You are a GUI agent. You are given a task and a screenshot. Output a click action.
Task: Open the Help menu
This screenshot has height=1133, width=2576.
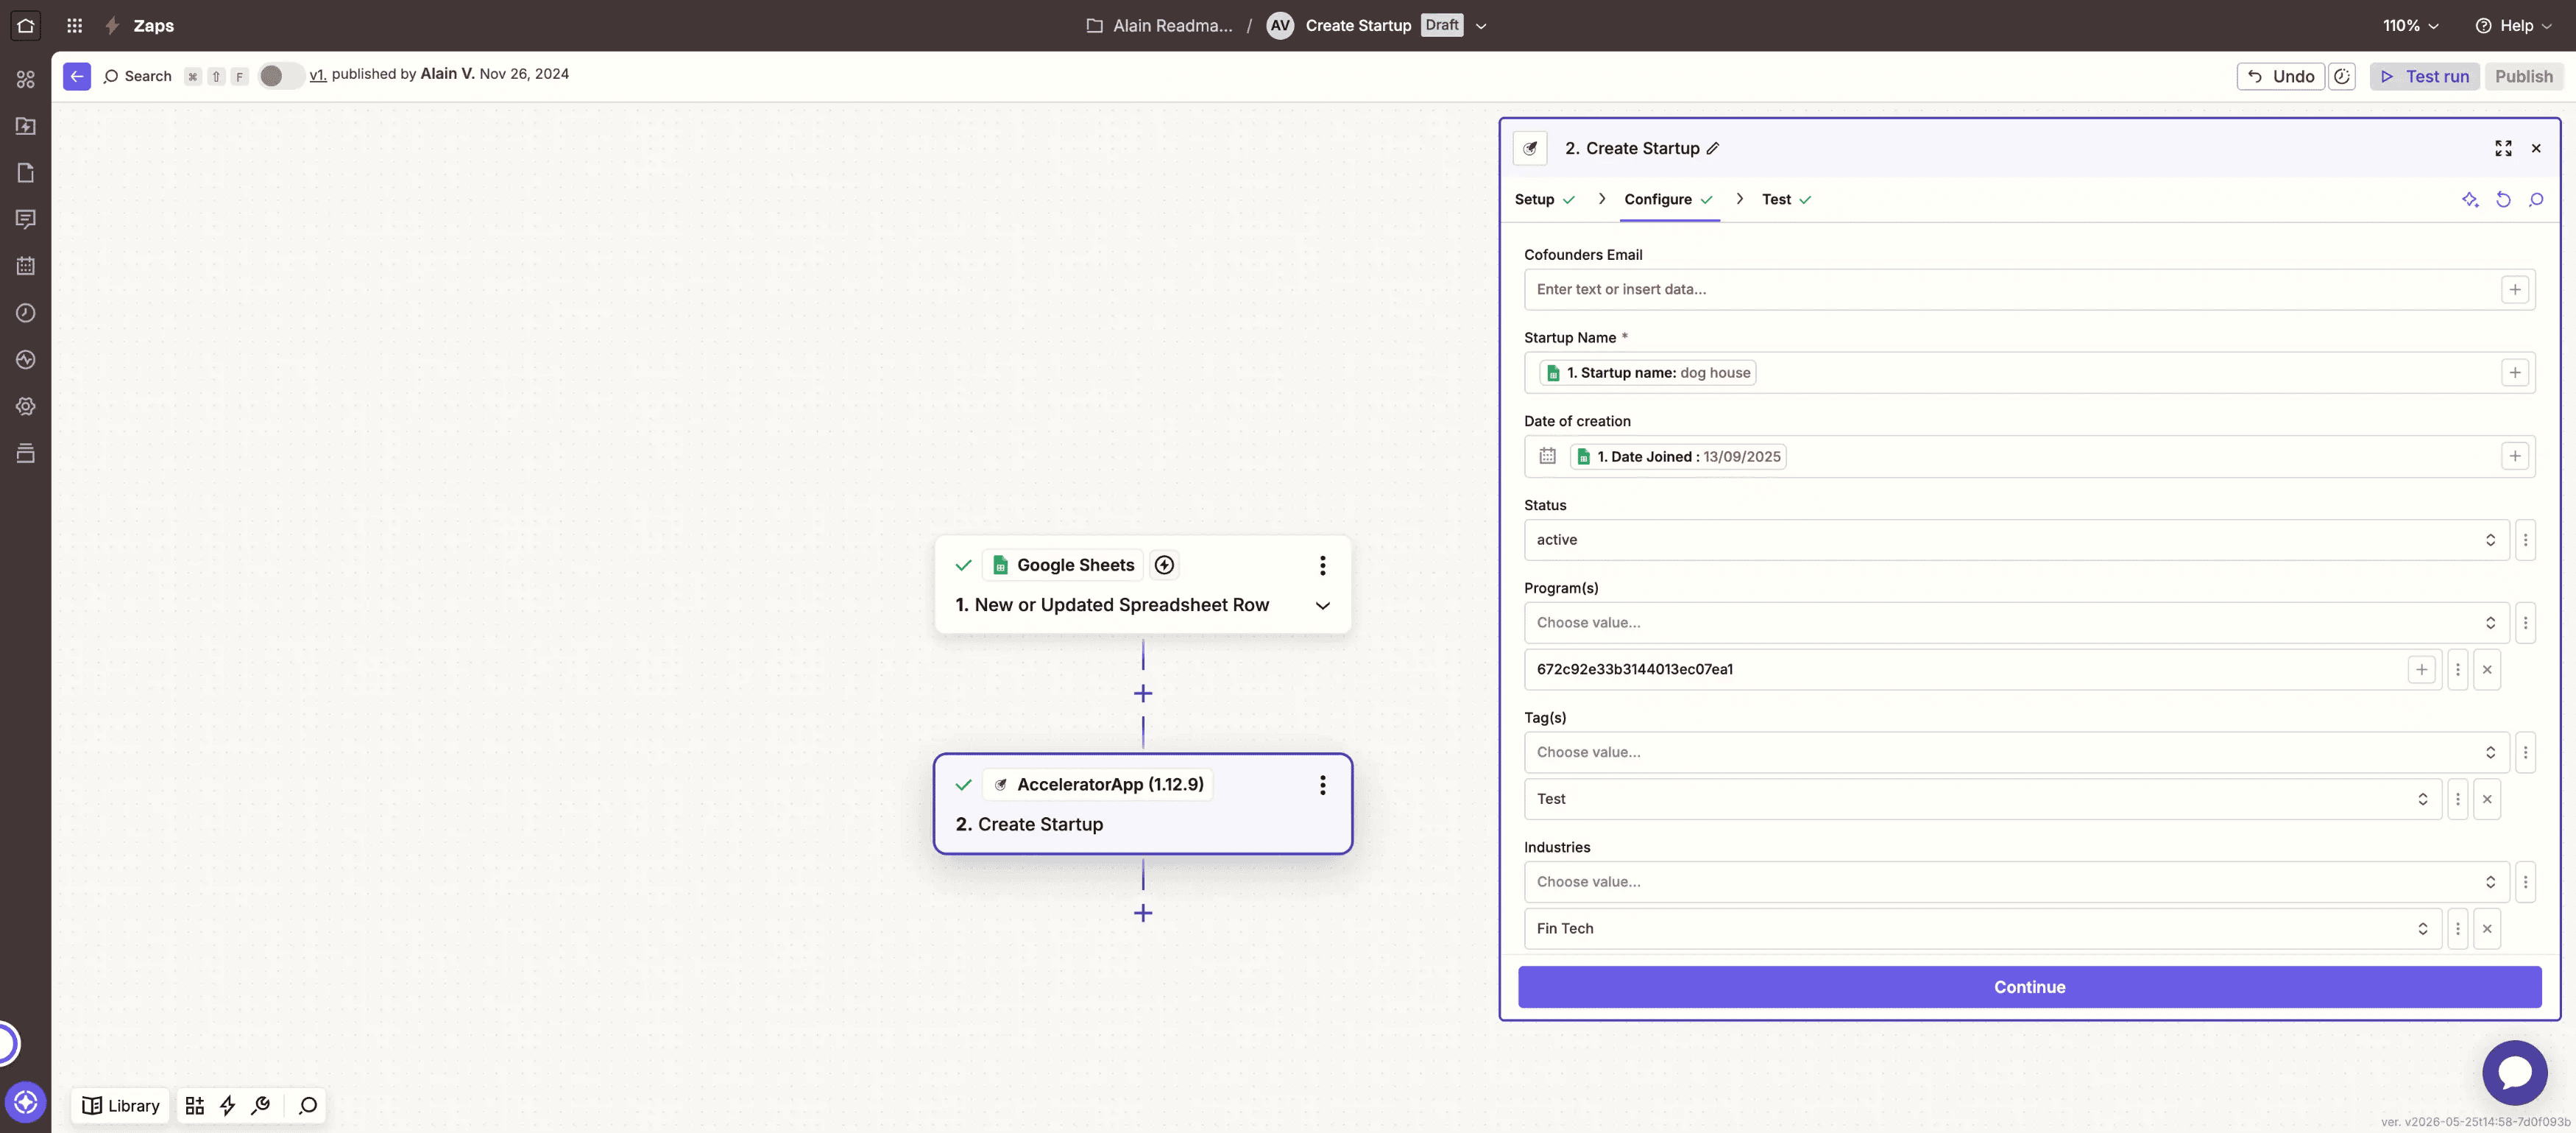coord(2513,25)
